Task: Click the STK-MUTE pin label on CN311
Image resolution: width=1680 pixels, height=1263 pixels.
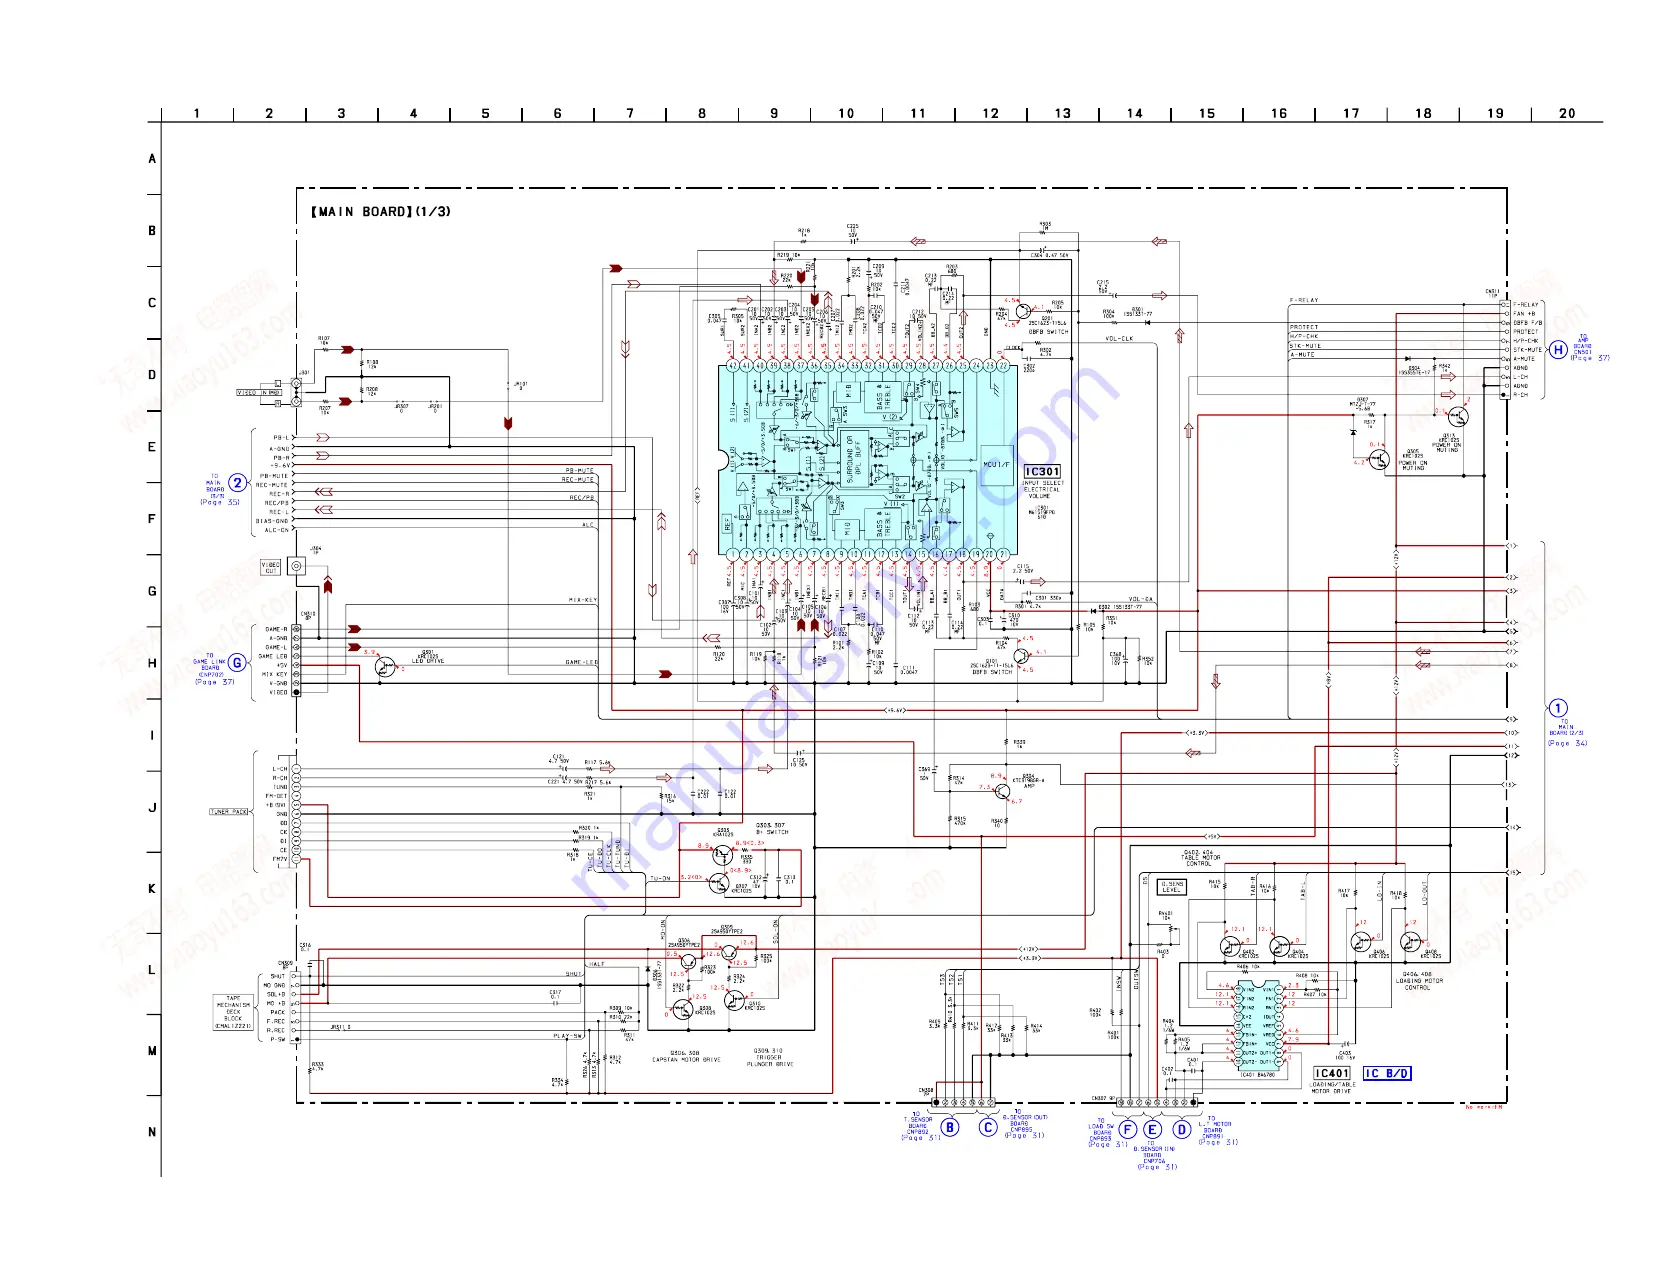Action: 1527,350
